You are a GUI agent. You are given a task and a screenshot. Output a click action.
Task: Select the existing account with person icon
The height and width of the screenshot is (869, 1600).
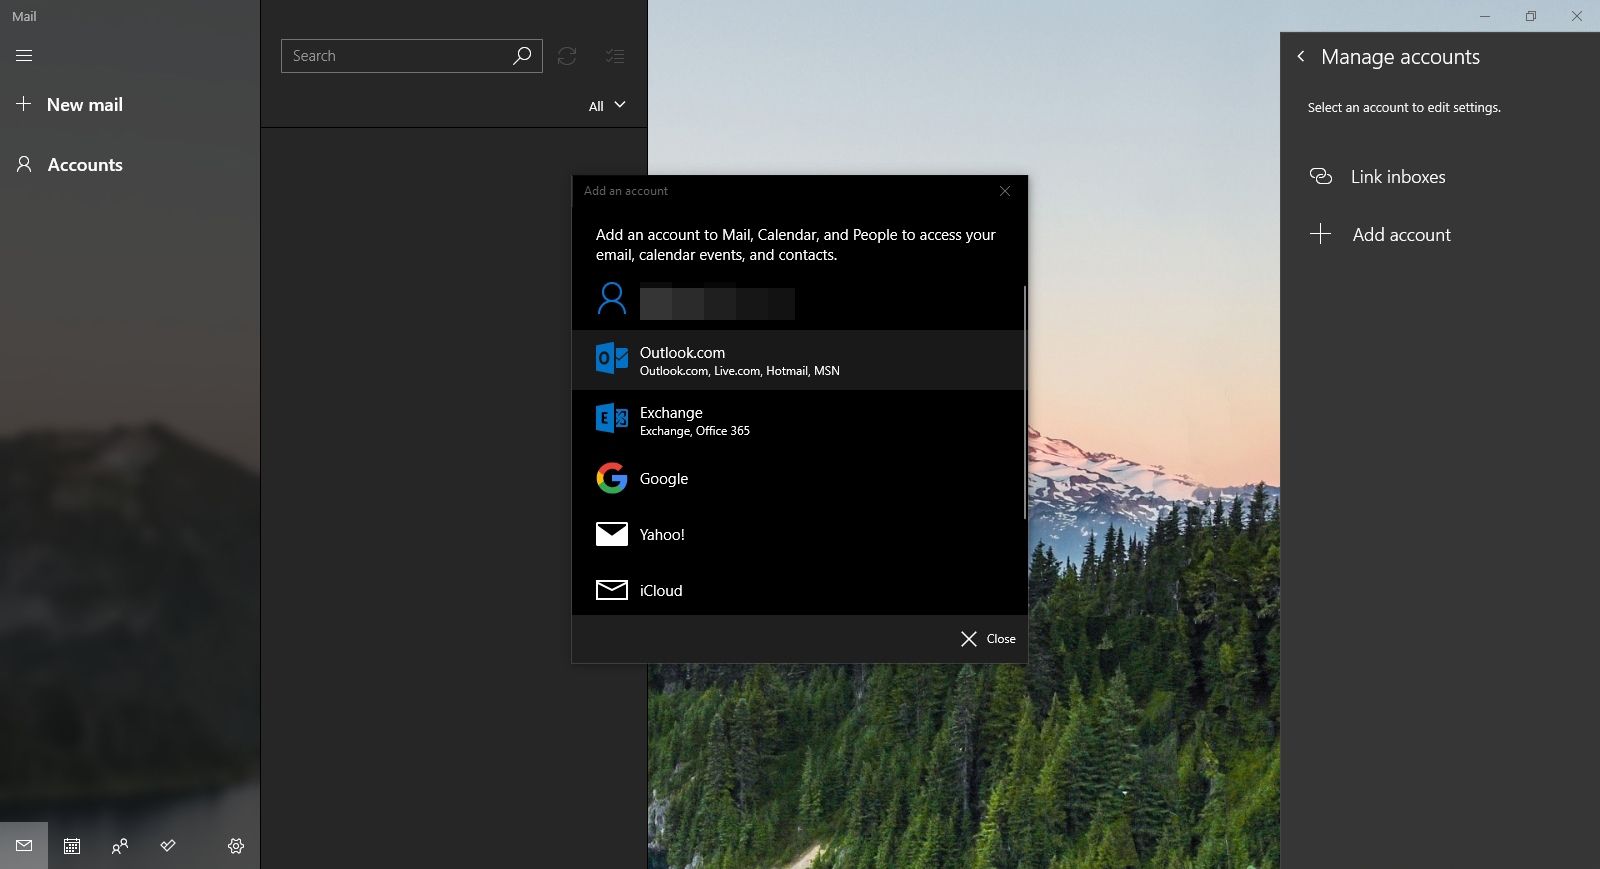(x=798, y=300)
